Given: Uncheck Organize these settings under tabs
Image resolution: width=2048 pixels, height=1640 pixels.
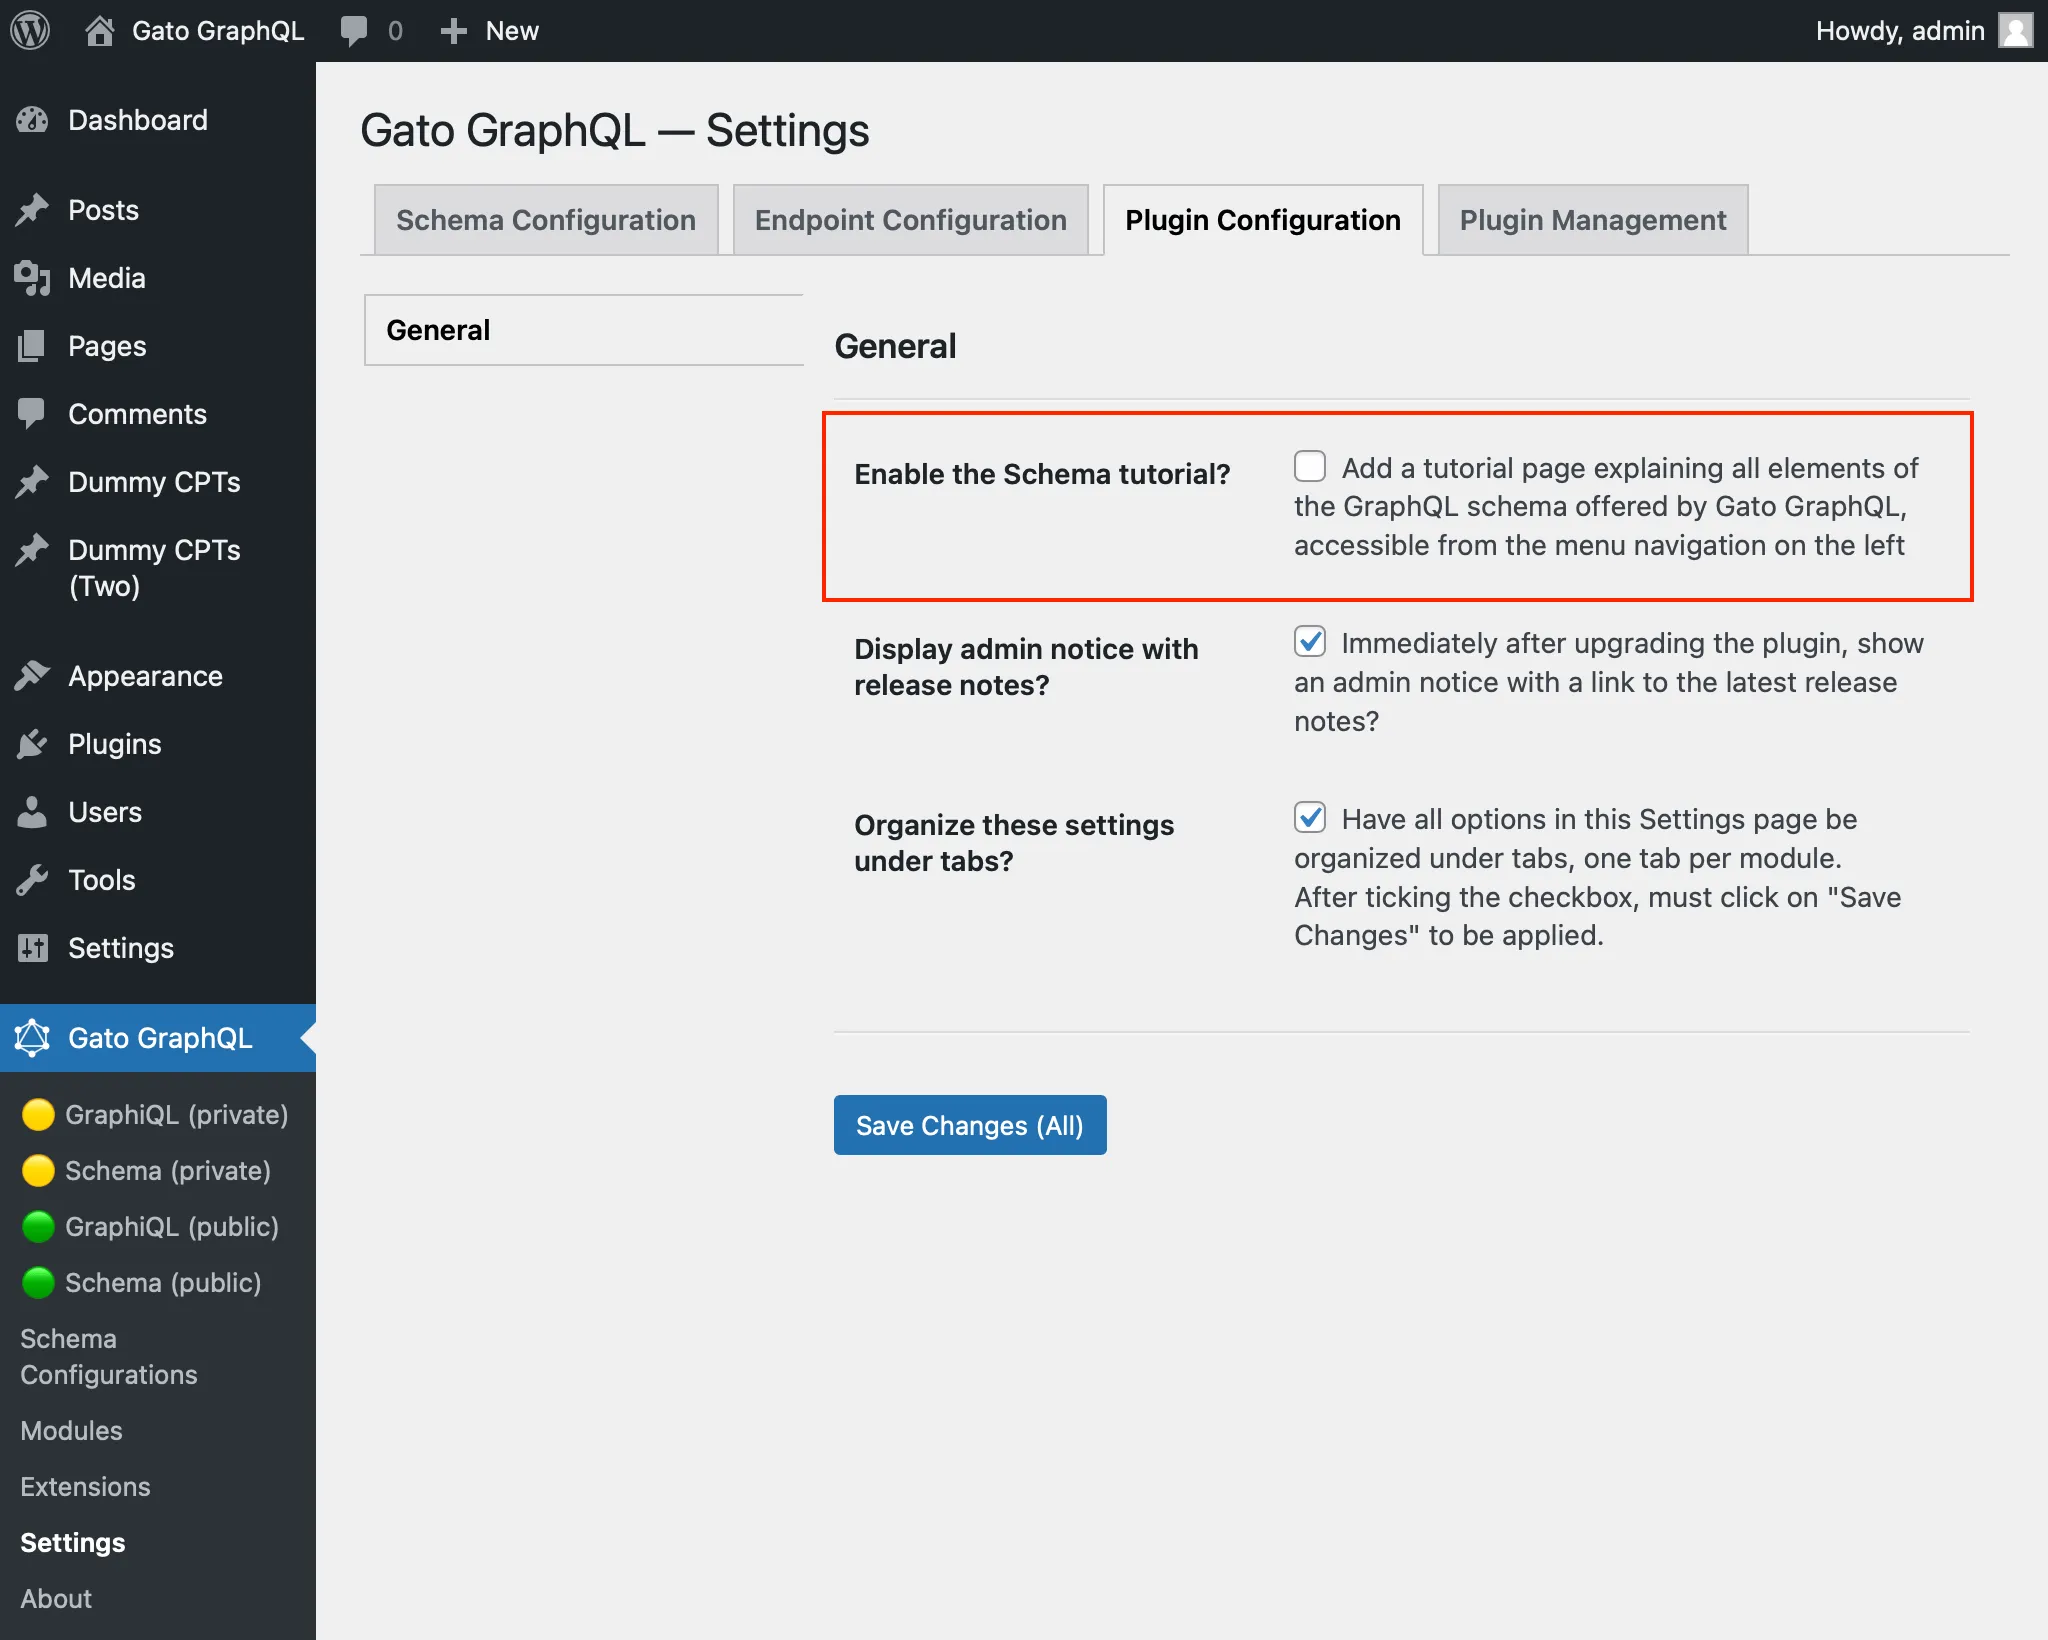Looking at the screenshot, I should 1310,817.
